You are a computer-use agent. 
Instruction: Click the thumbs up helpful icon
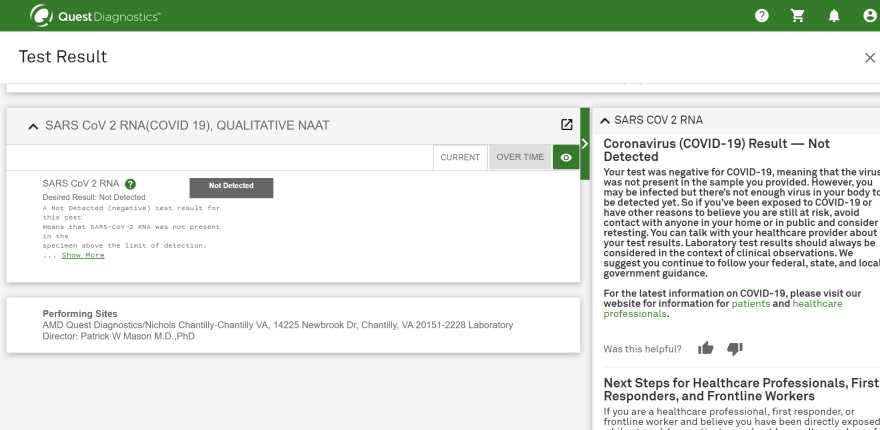(705, 349)
